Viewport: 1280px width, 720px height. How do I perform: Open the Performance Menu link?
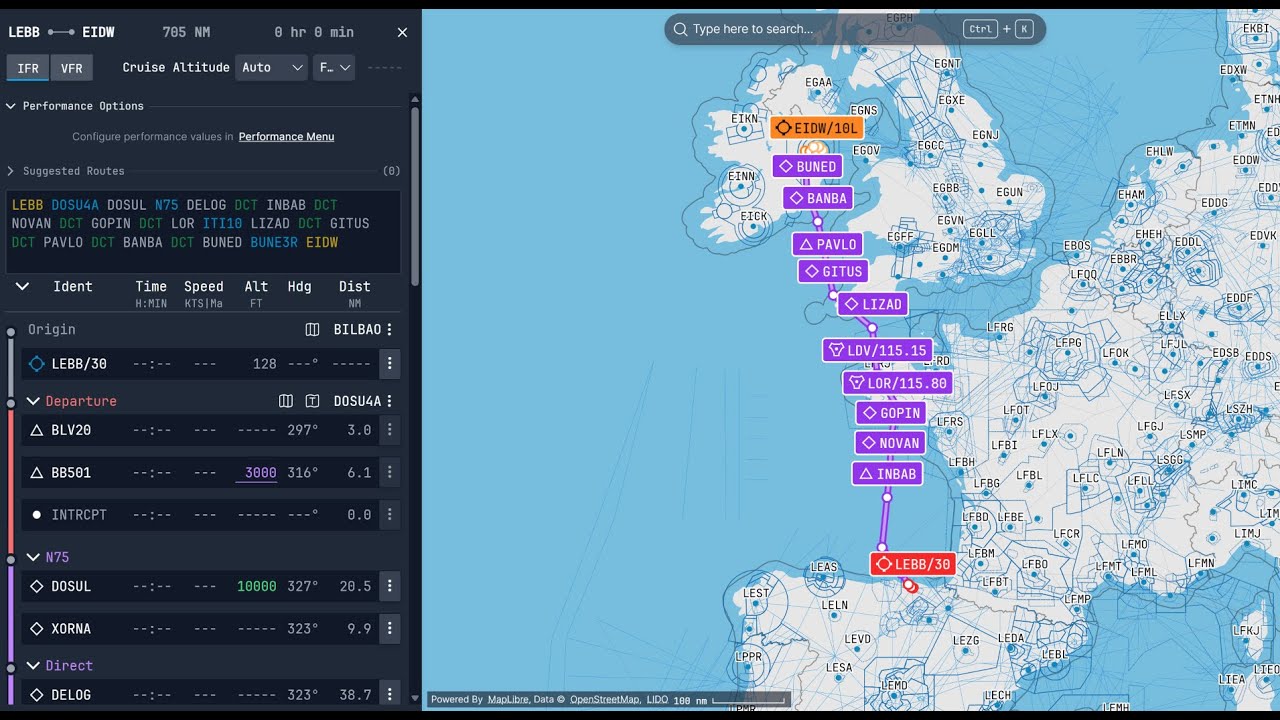pyautogui.click(x=286, y=137)
